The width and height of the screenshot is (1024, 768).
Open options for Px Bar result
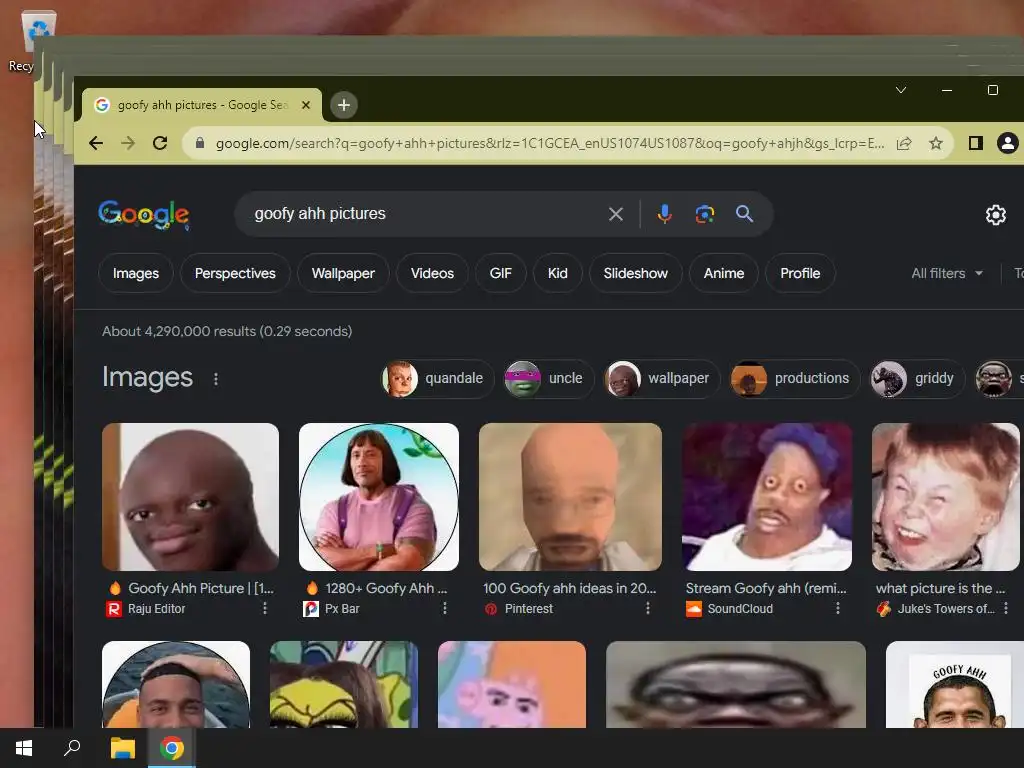coord(445,609)
